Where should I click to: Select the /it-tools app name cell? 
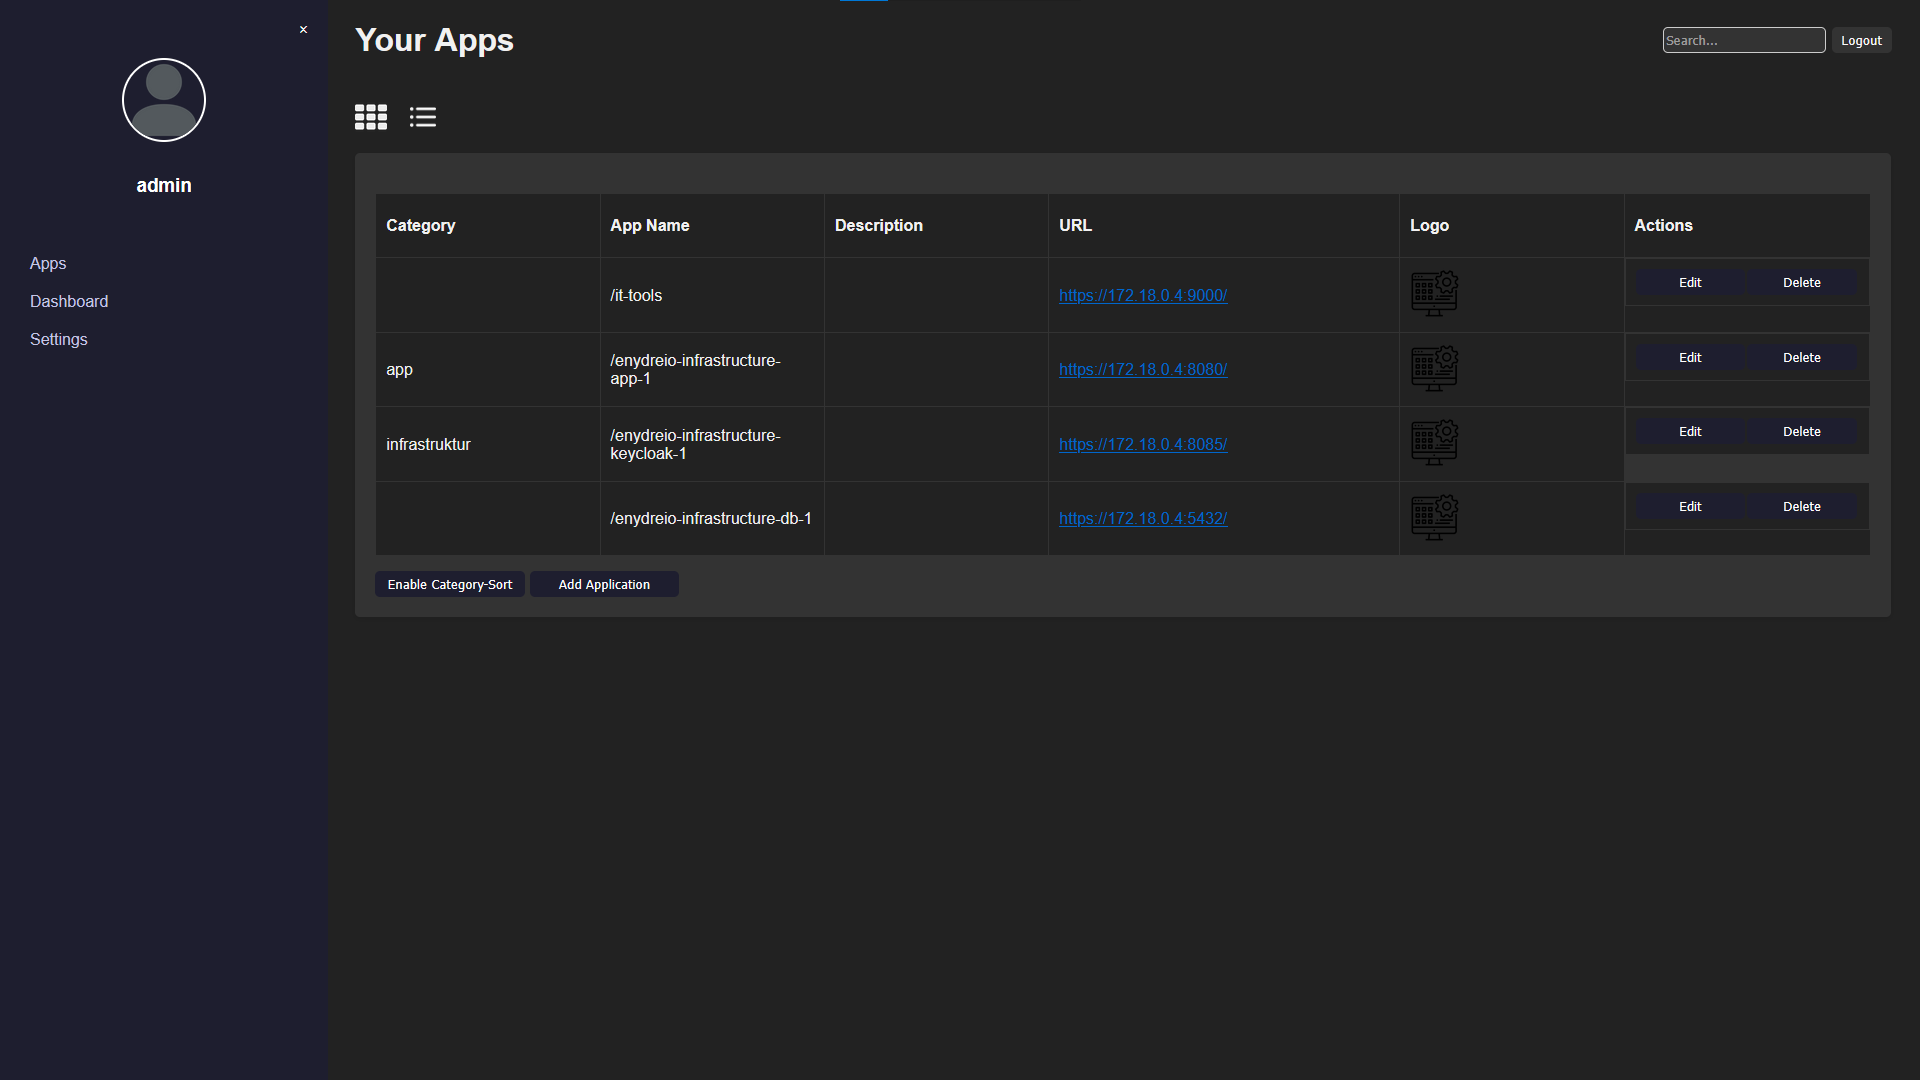(x=712, y=295)
